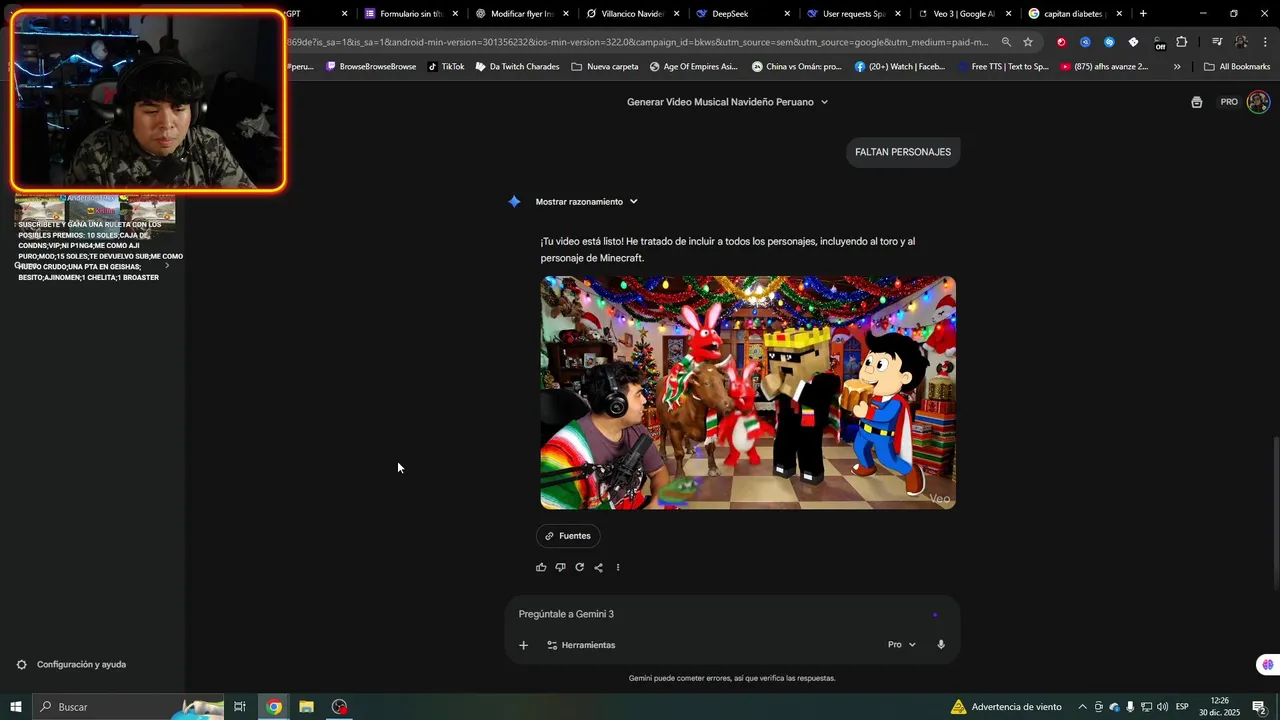Open the chat title Generar Video Musical dropdown

tap(727, 102)
